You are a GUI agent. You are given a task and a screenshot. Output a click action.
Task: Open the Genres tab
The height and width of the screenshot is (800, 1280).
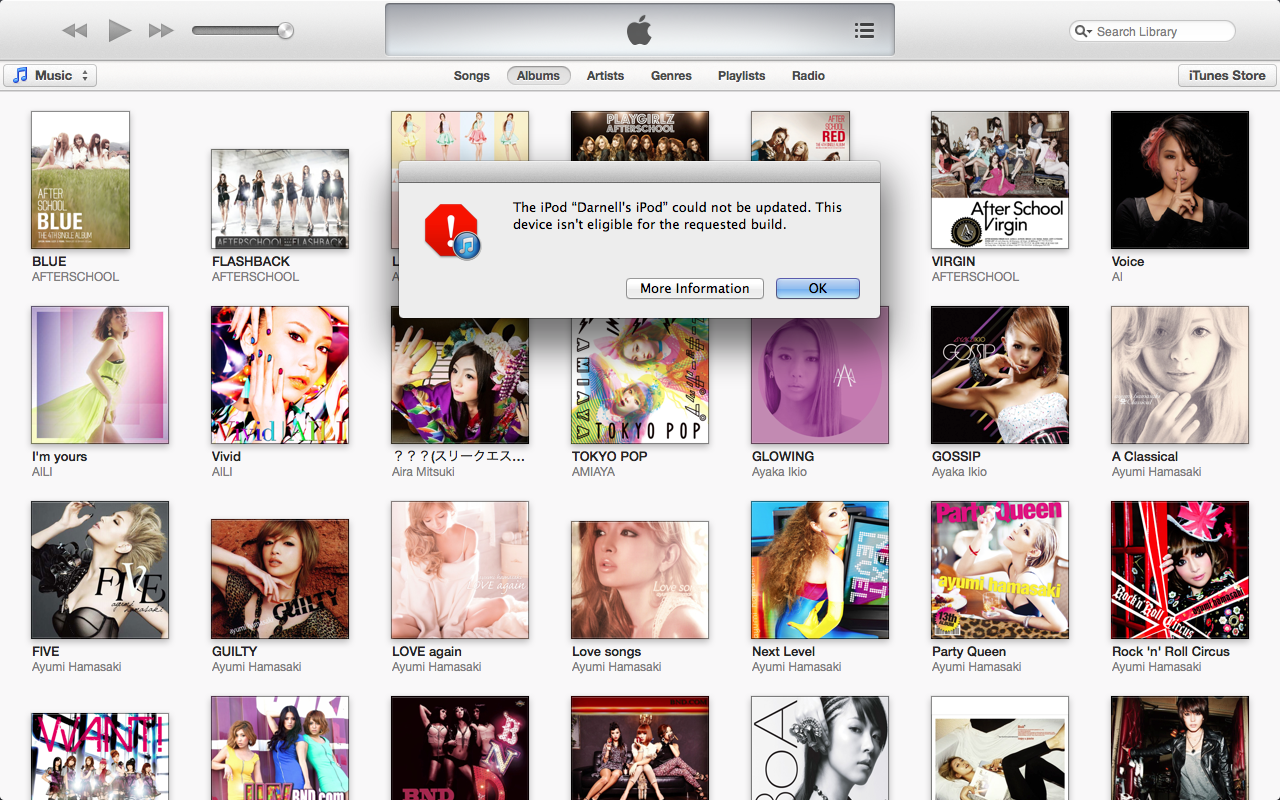tap(671, 75)
